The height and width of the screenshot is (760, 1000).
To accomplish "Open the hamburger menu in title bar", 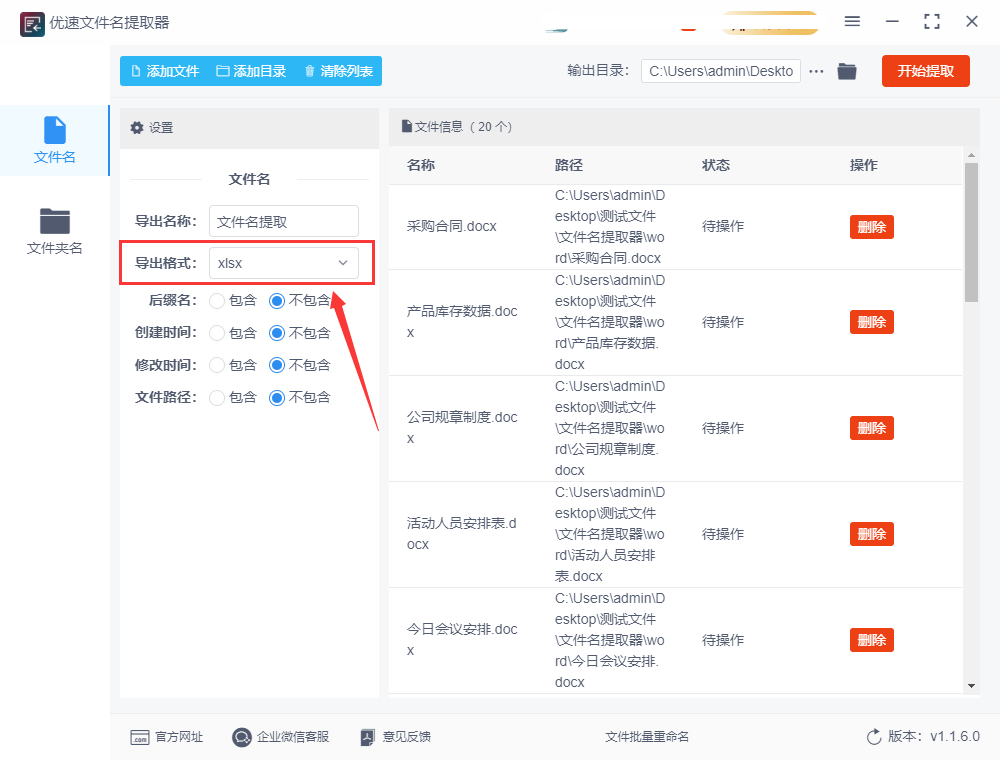I will click(x=852, y=21).
